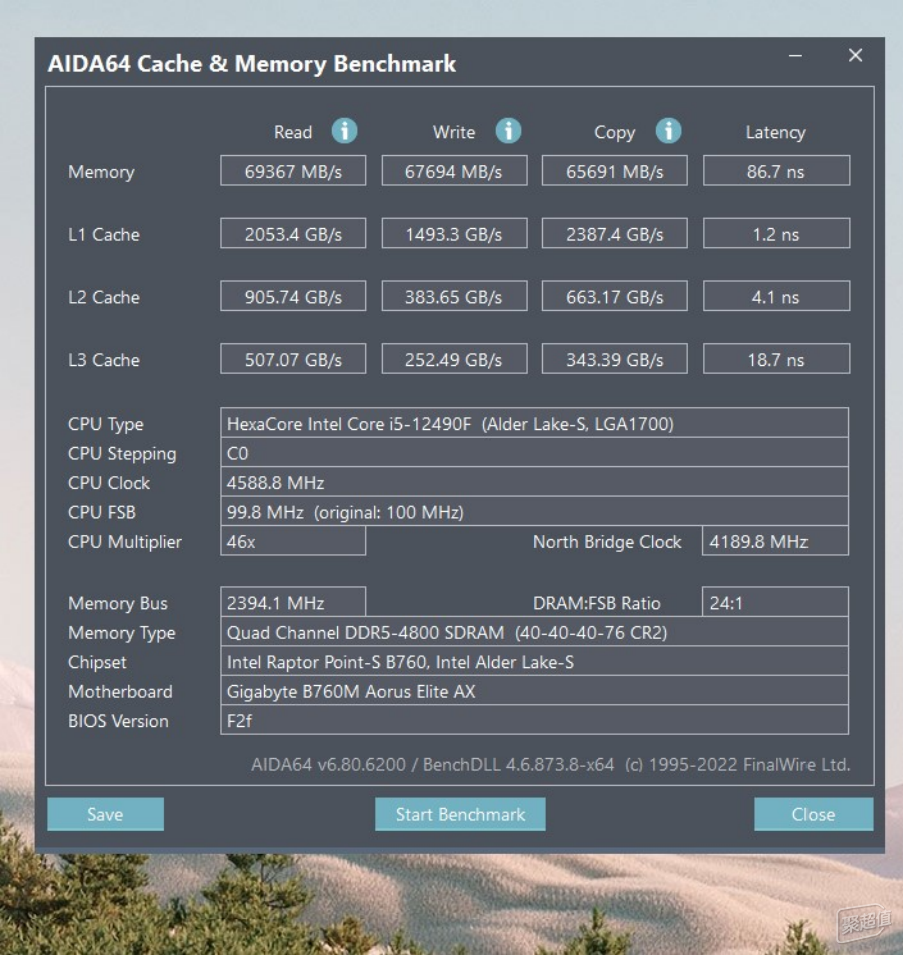The height and width of the screenshot is (955, 903).
Task: Click the CPU Clock label
Action: [108, 483]
